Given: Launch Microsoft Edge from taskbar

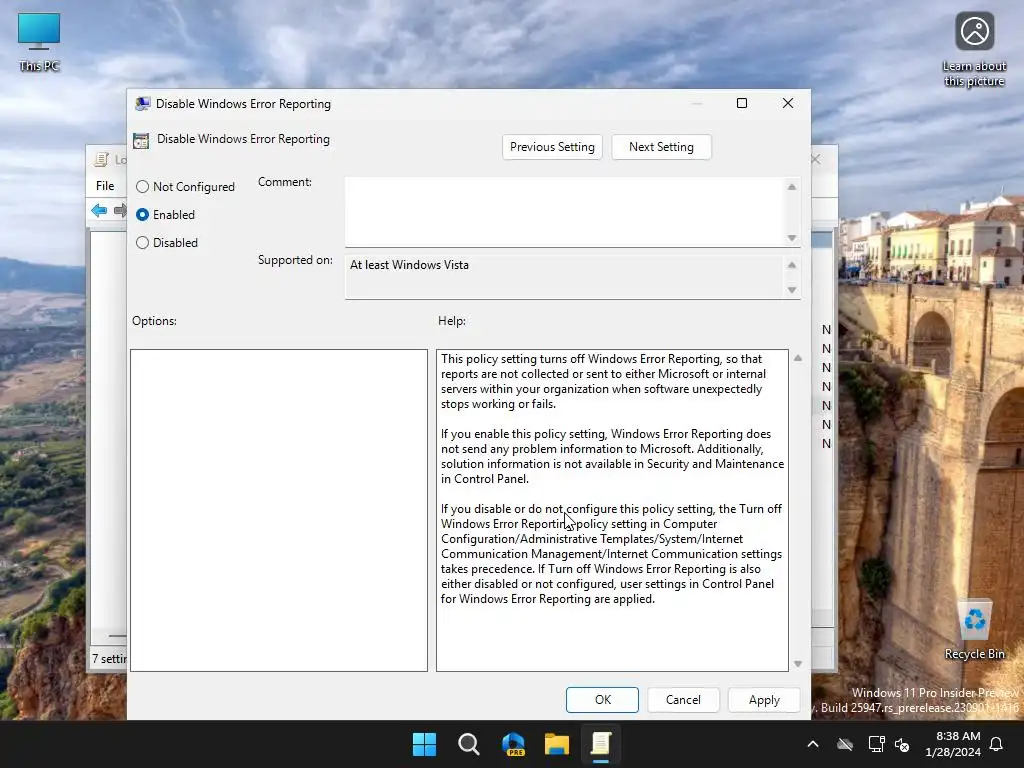Looking at the screenshot, I should coord(513,744).
